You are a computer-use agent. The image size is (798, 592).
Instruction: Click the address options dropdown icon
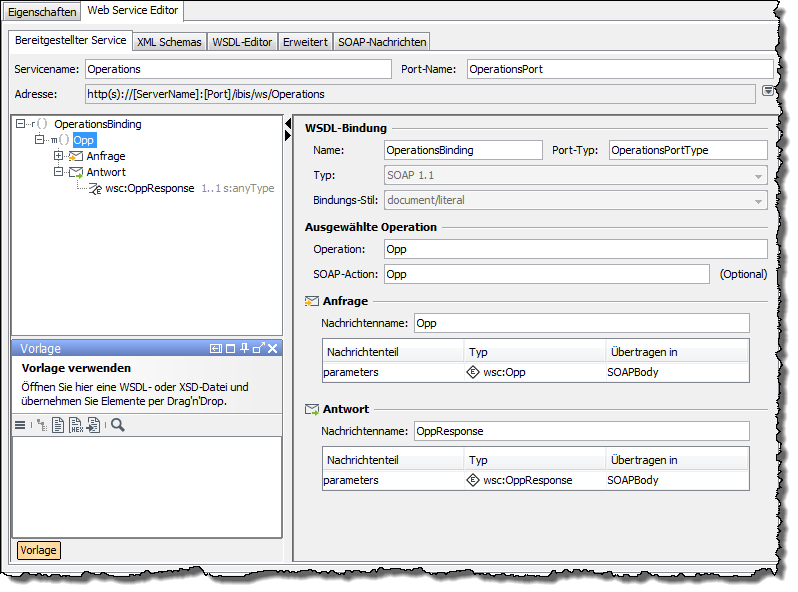click(767, 91)
